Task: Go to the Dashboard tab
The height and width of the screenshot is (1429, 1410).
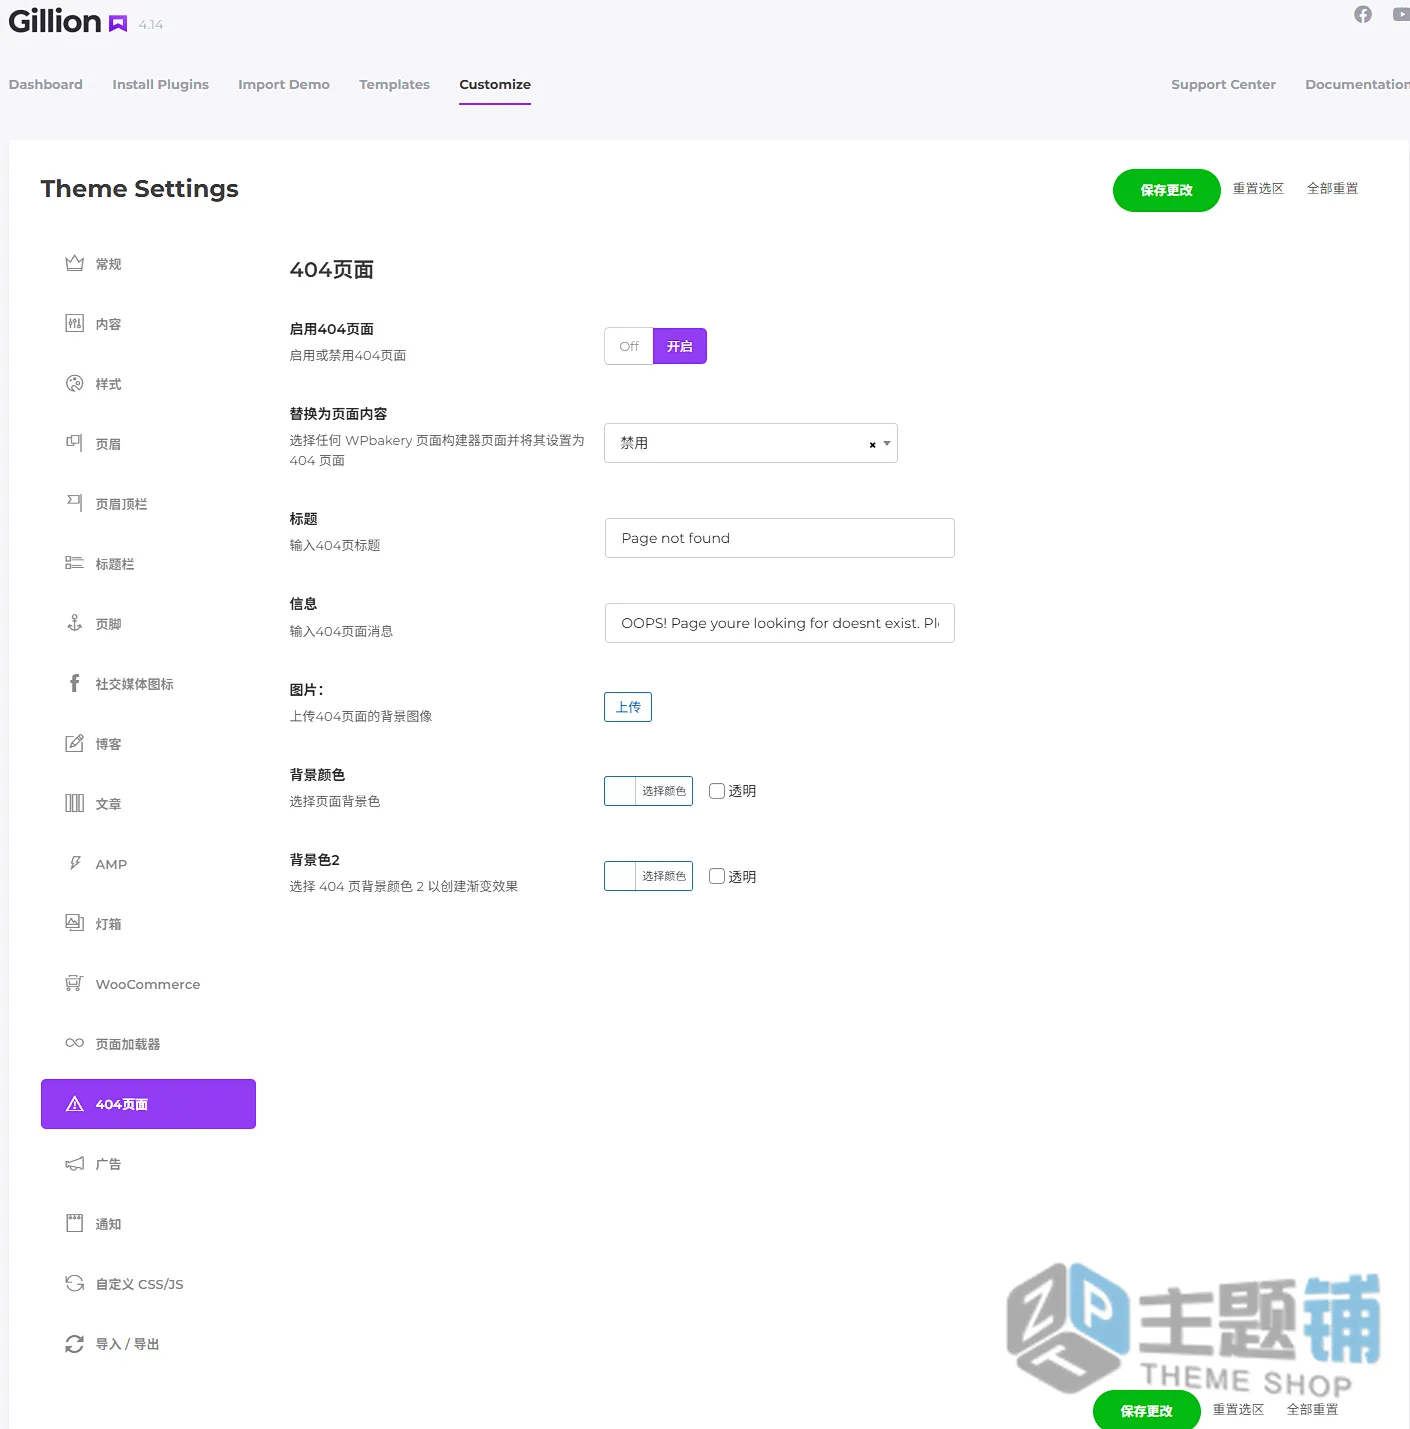Action: point(46,84)
